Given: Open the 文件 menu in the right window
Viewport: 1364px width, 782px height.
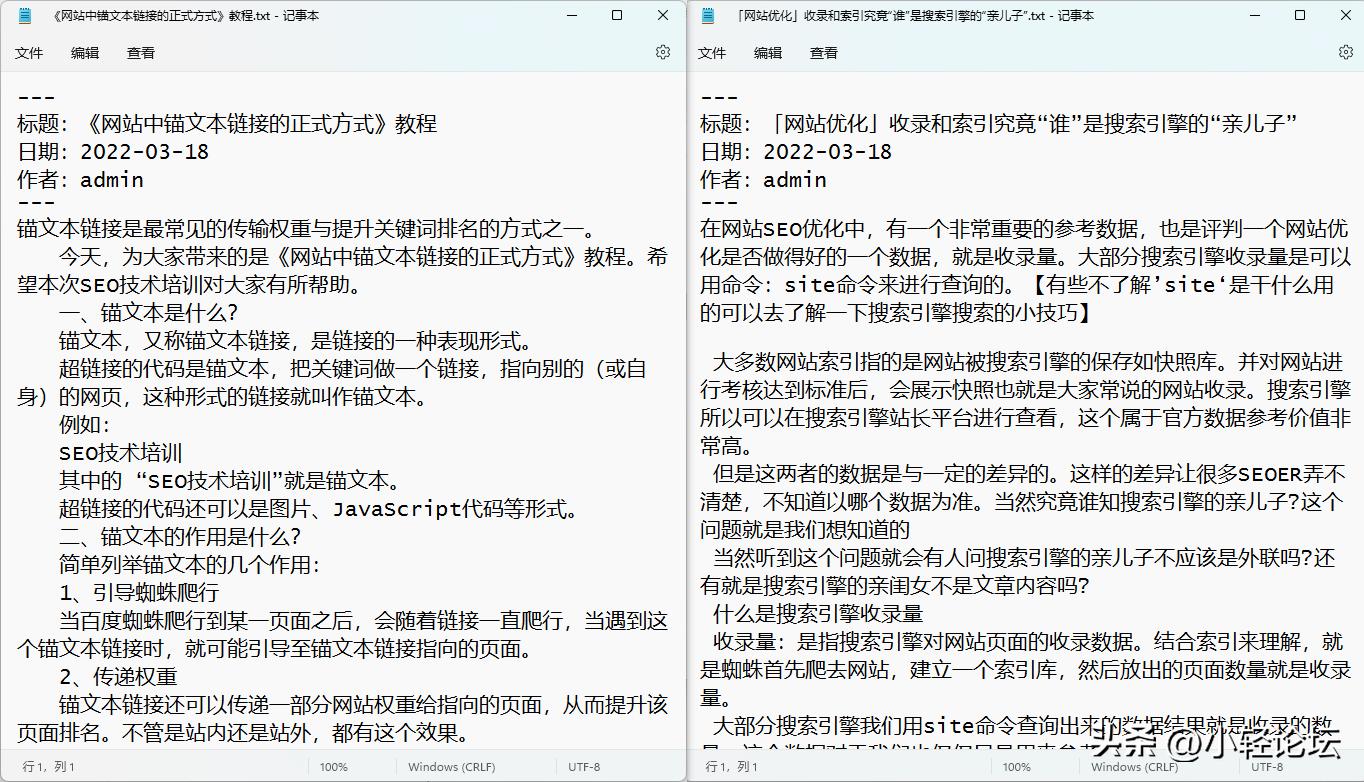Looking at the screenshot, I should (712, 52).
